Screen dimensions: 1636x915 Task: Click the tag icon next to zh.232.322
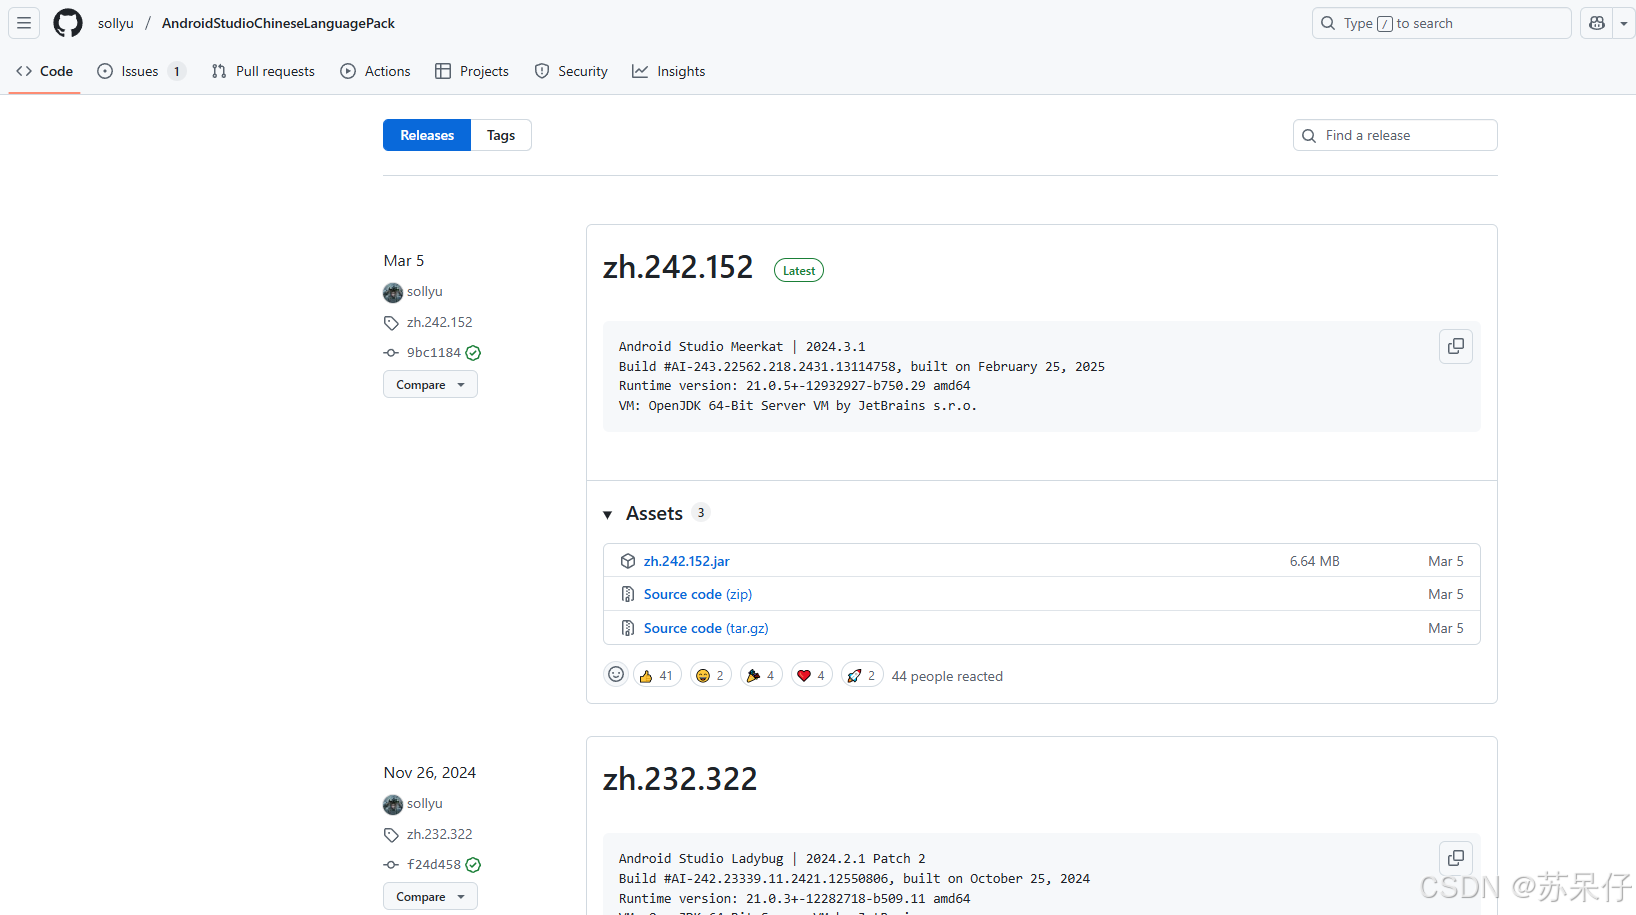[x=391, y=835]
